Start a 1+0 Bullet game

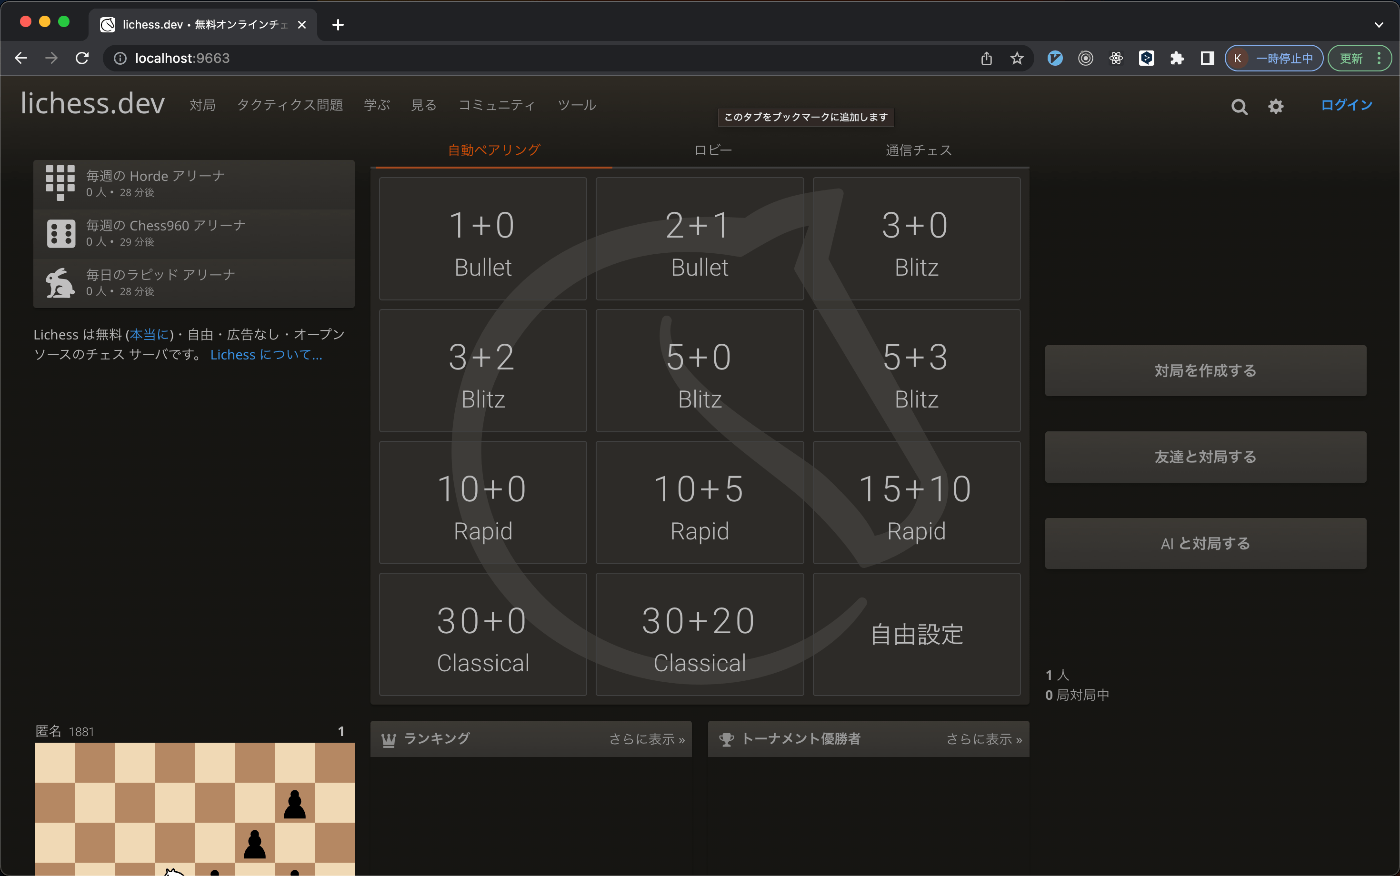point(483,239)
